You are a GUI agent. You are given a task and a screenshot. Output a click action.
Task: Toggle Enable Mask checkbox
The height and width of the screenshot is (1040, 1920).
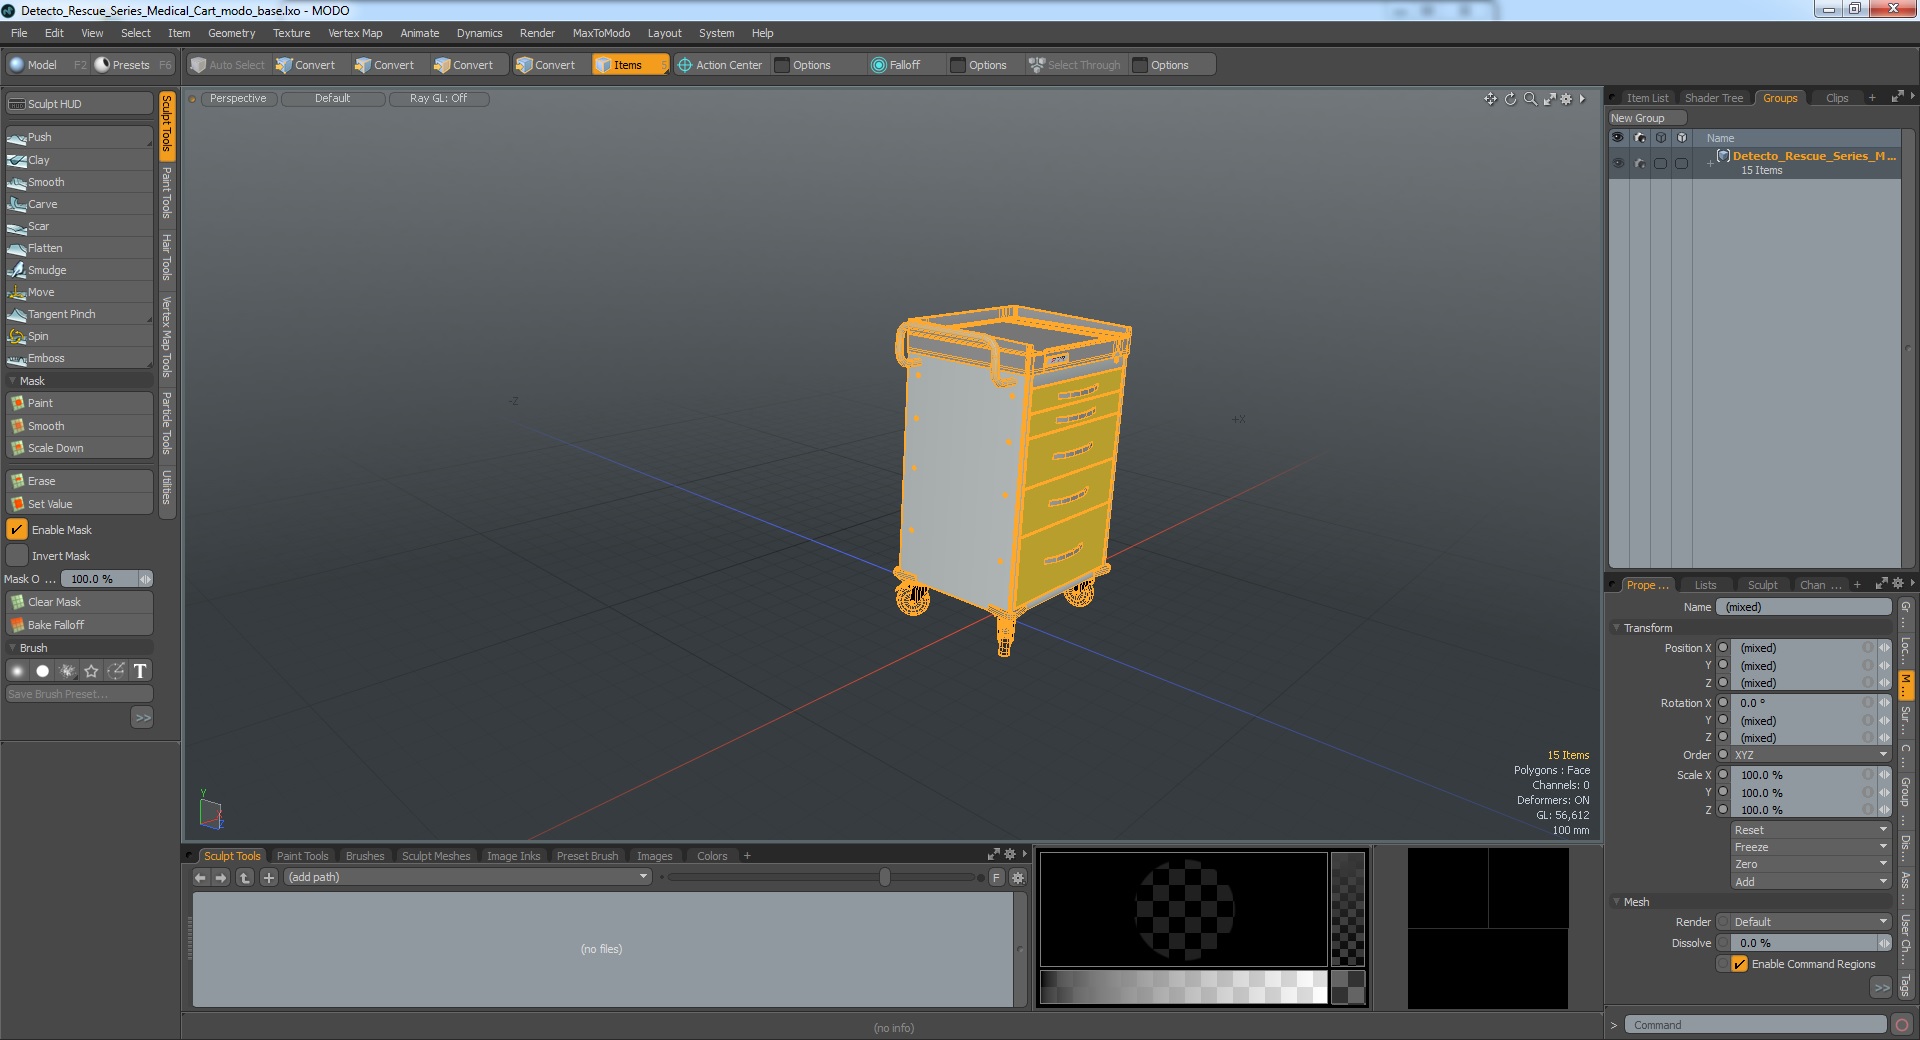(17, 530)
